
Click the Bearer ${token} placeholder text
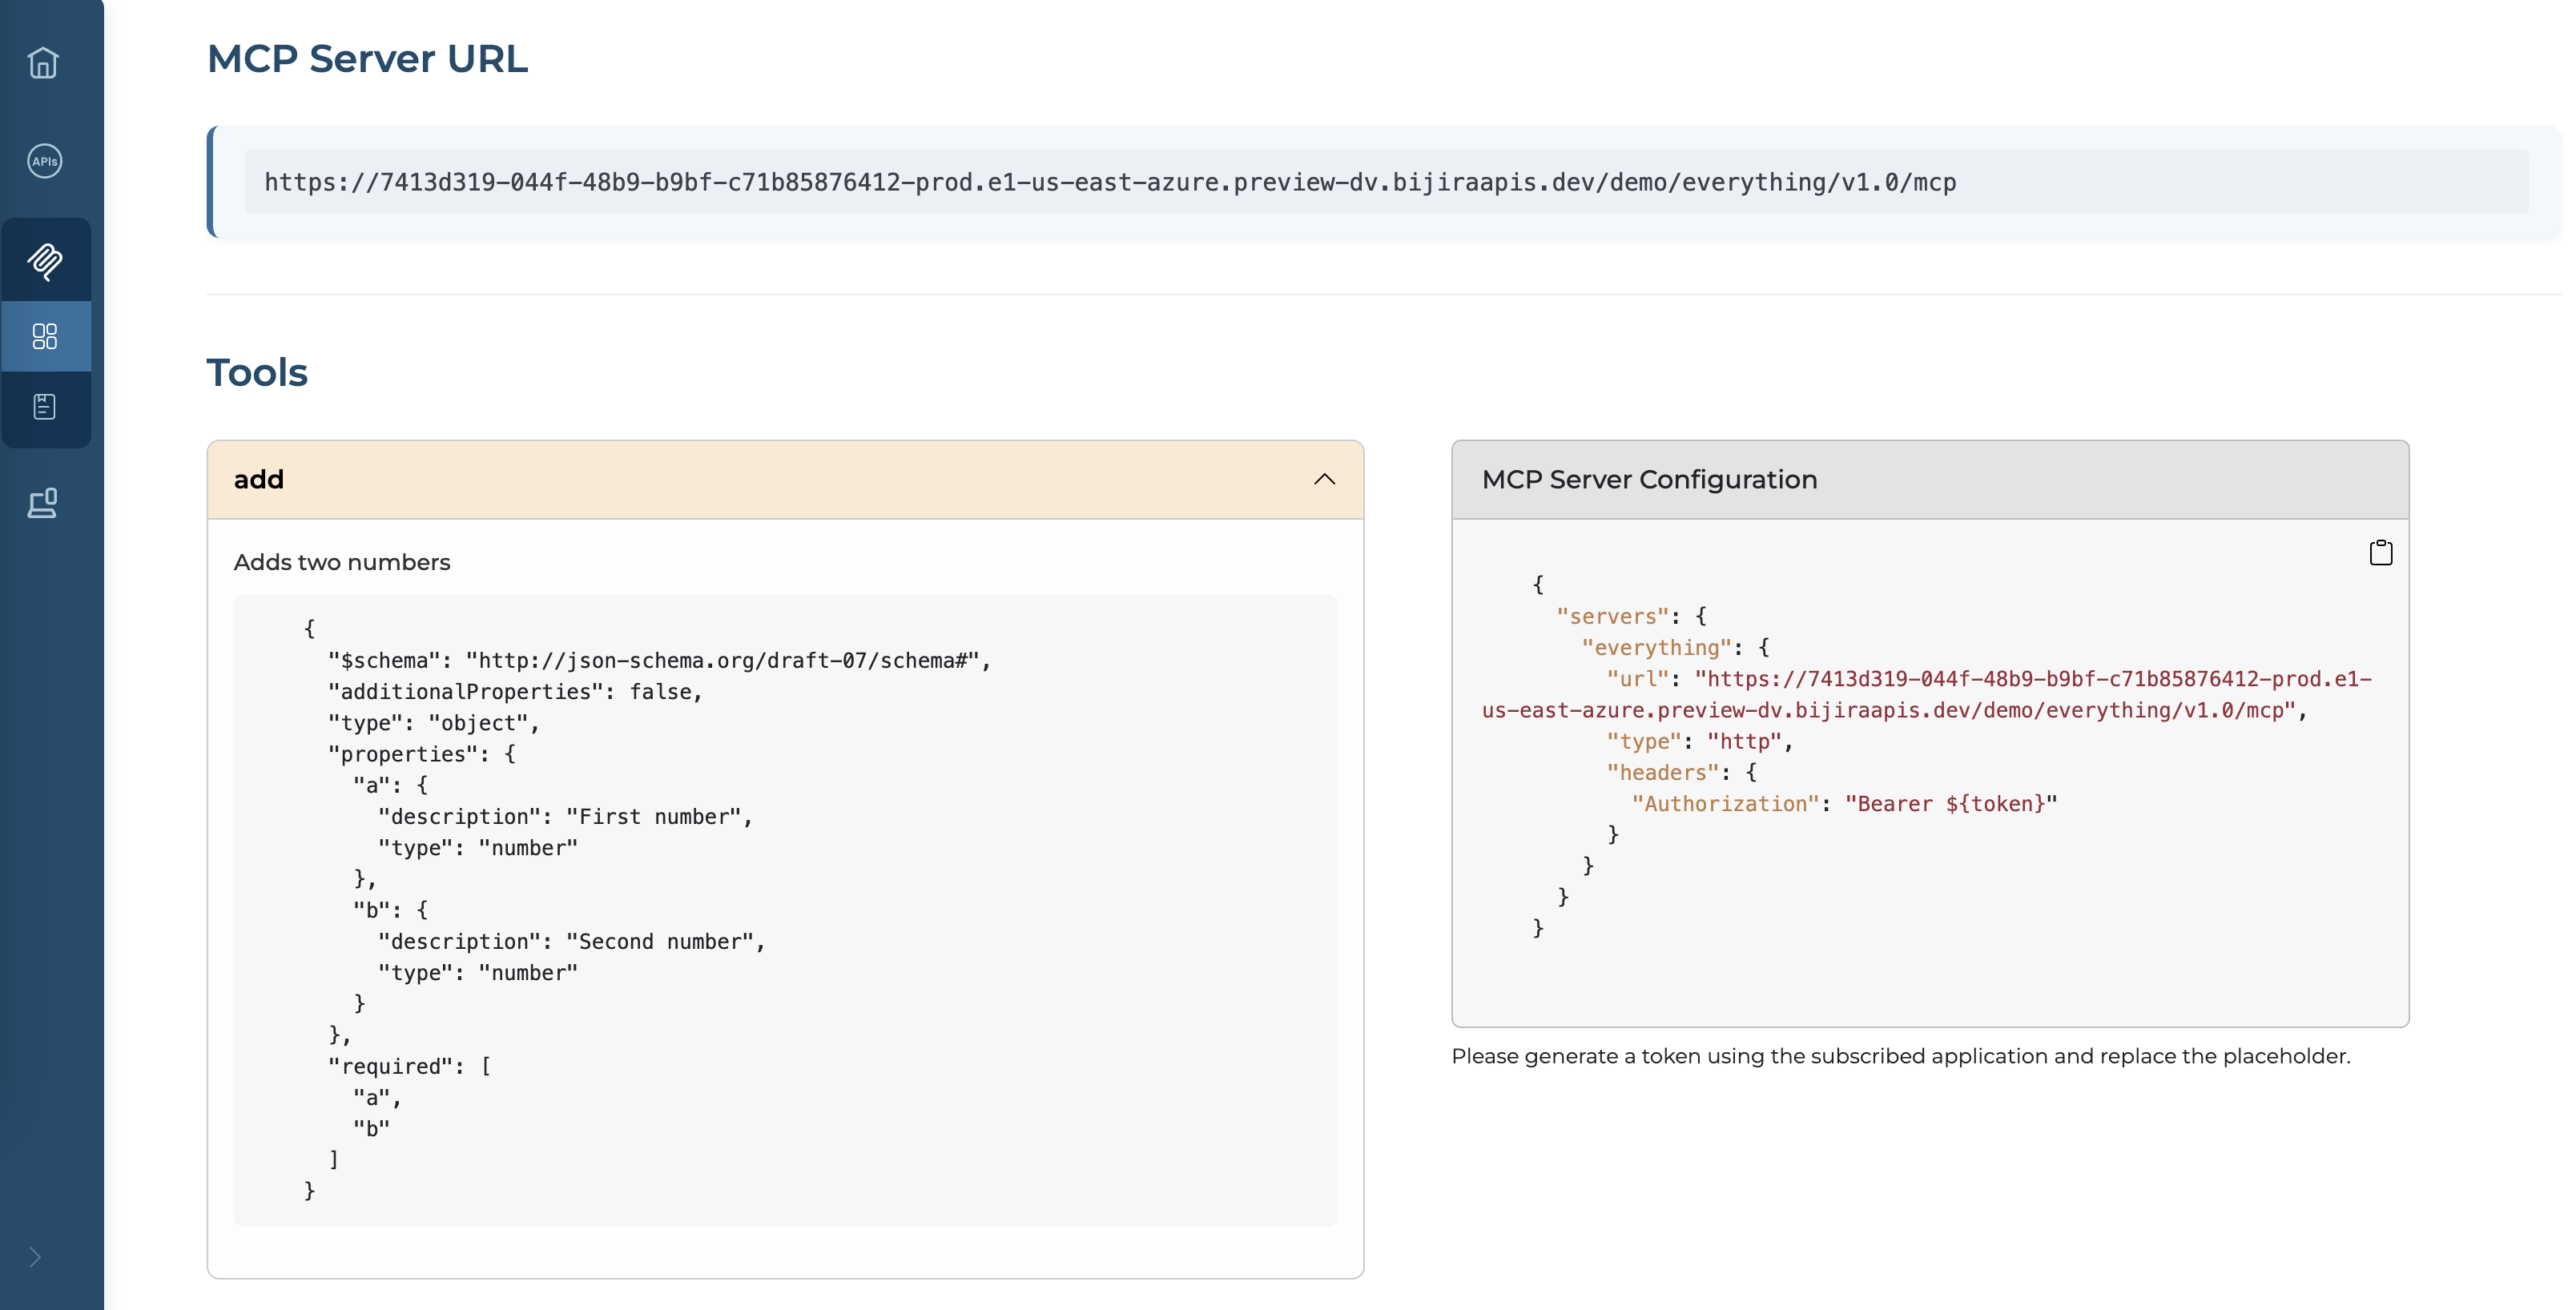(1950, 804)
